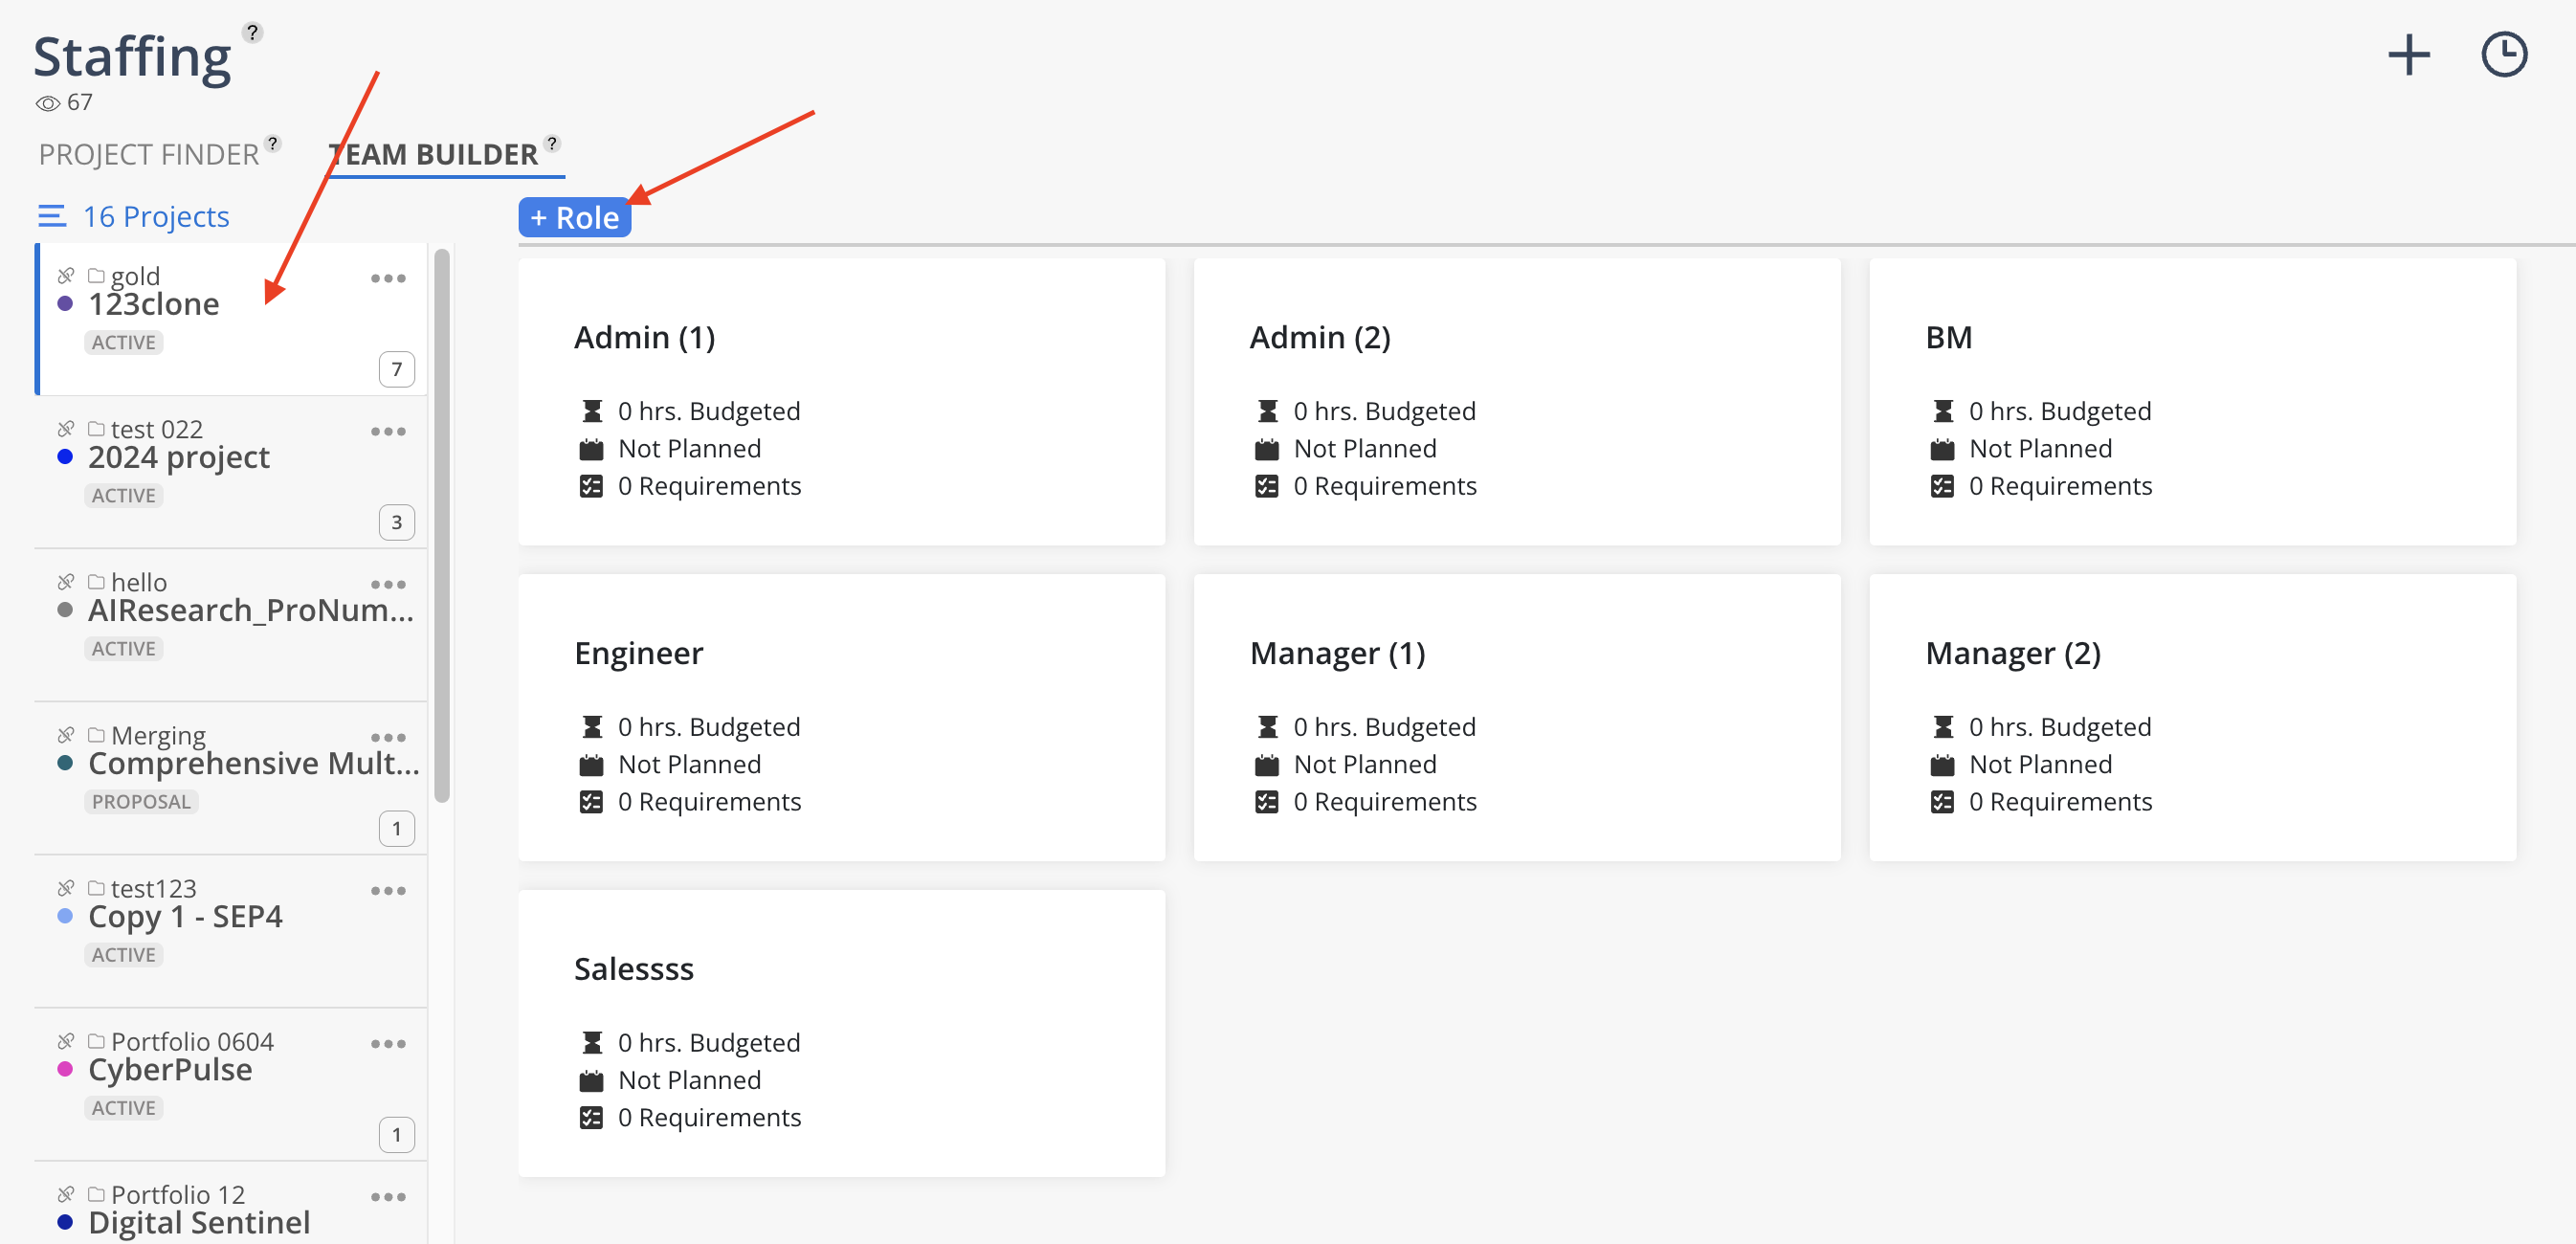The width and height of the screenshot is (2576, 1244).
Task: Open more options for Copy 1 - SEP4
Action: (388, 890)
